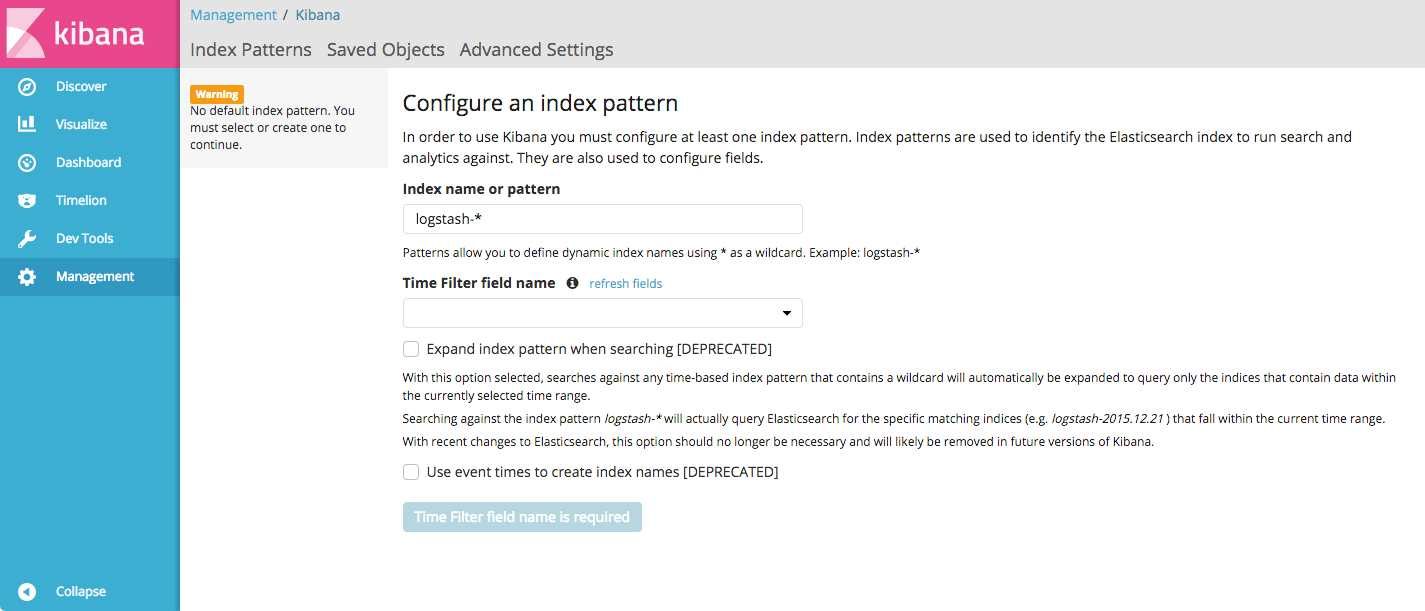This screenshot has width=1425, height=611.
Task: Enable Expand index pattern when searching
Action: [410, 349]
